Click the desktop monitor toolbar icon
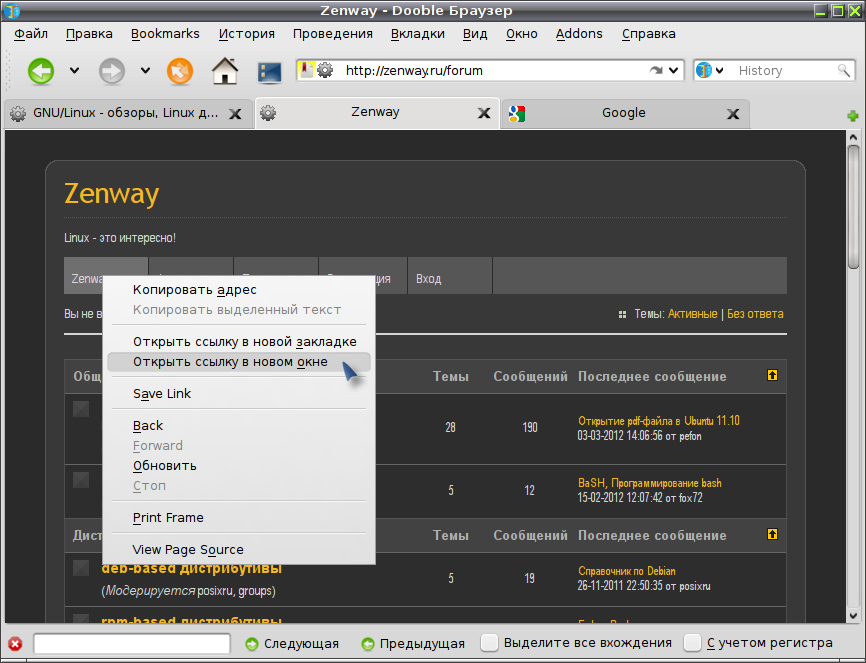The image size is (866, 663). pyautogui.click(x=270, y=72)
